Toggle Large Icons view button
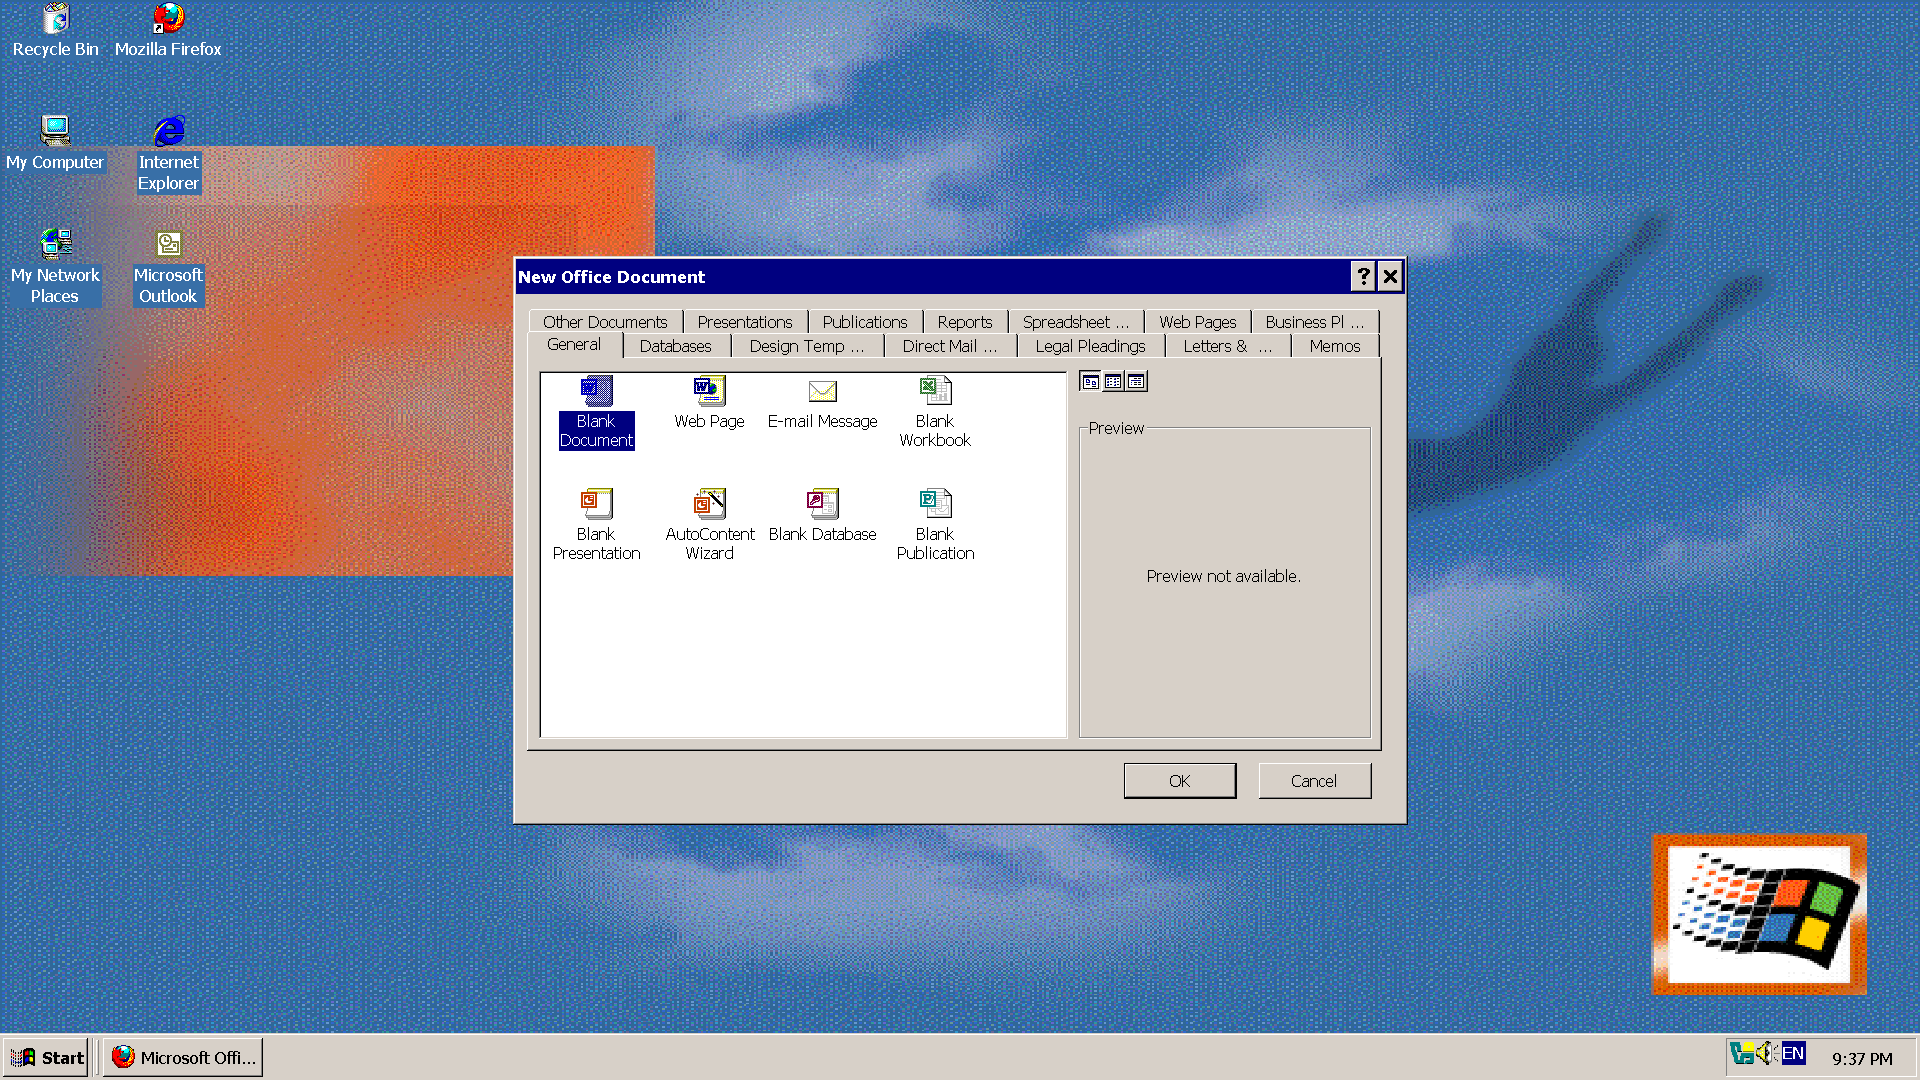Image resolution: width=1920 pixels, height=1080 pixels. tap(1090, 382)
